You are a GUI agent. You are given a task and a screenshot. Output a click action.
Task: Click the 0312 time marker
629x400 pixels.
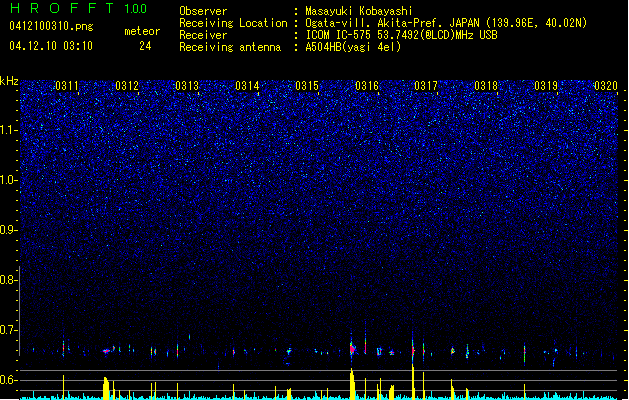[127, 86]
